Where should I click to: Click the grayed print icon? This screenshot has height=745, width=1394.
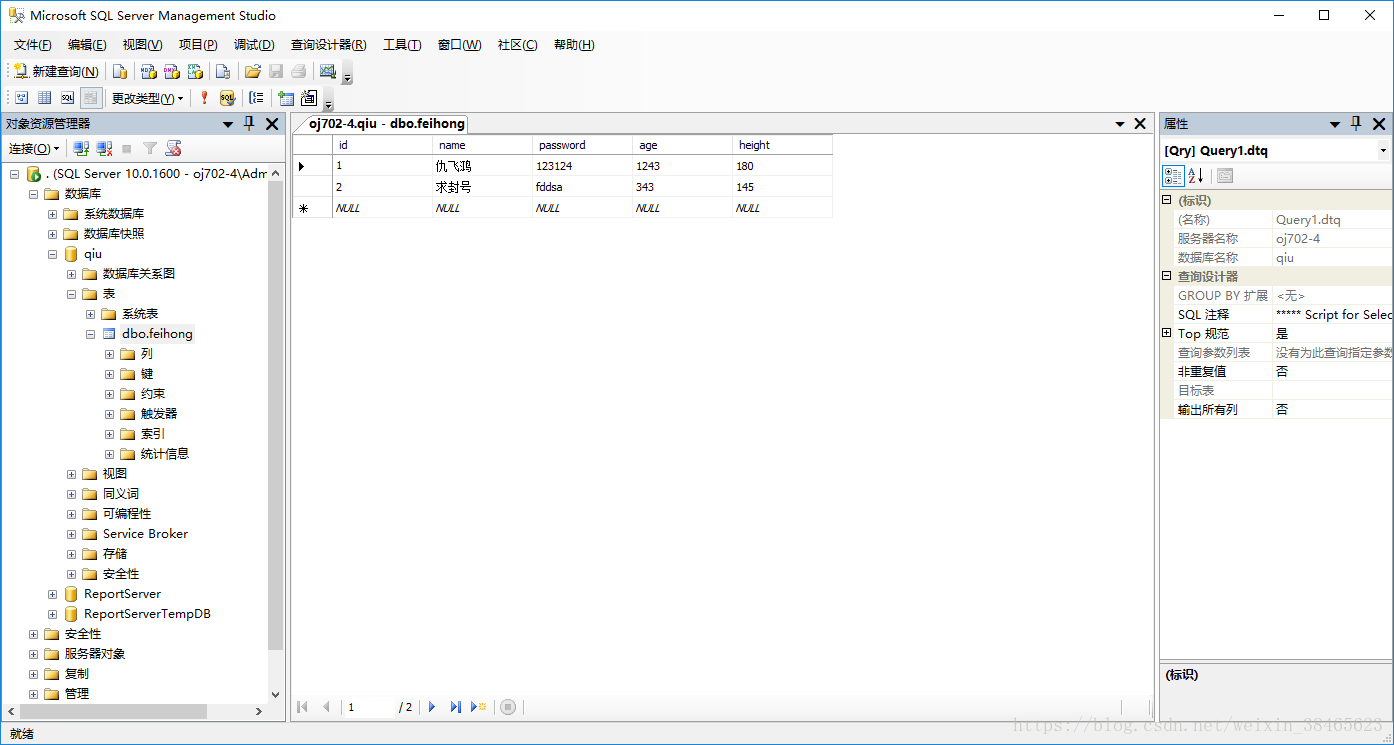pyautogui.click(x=298, y=71)
